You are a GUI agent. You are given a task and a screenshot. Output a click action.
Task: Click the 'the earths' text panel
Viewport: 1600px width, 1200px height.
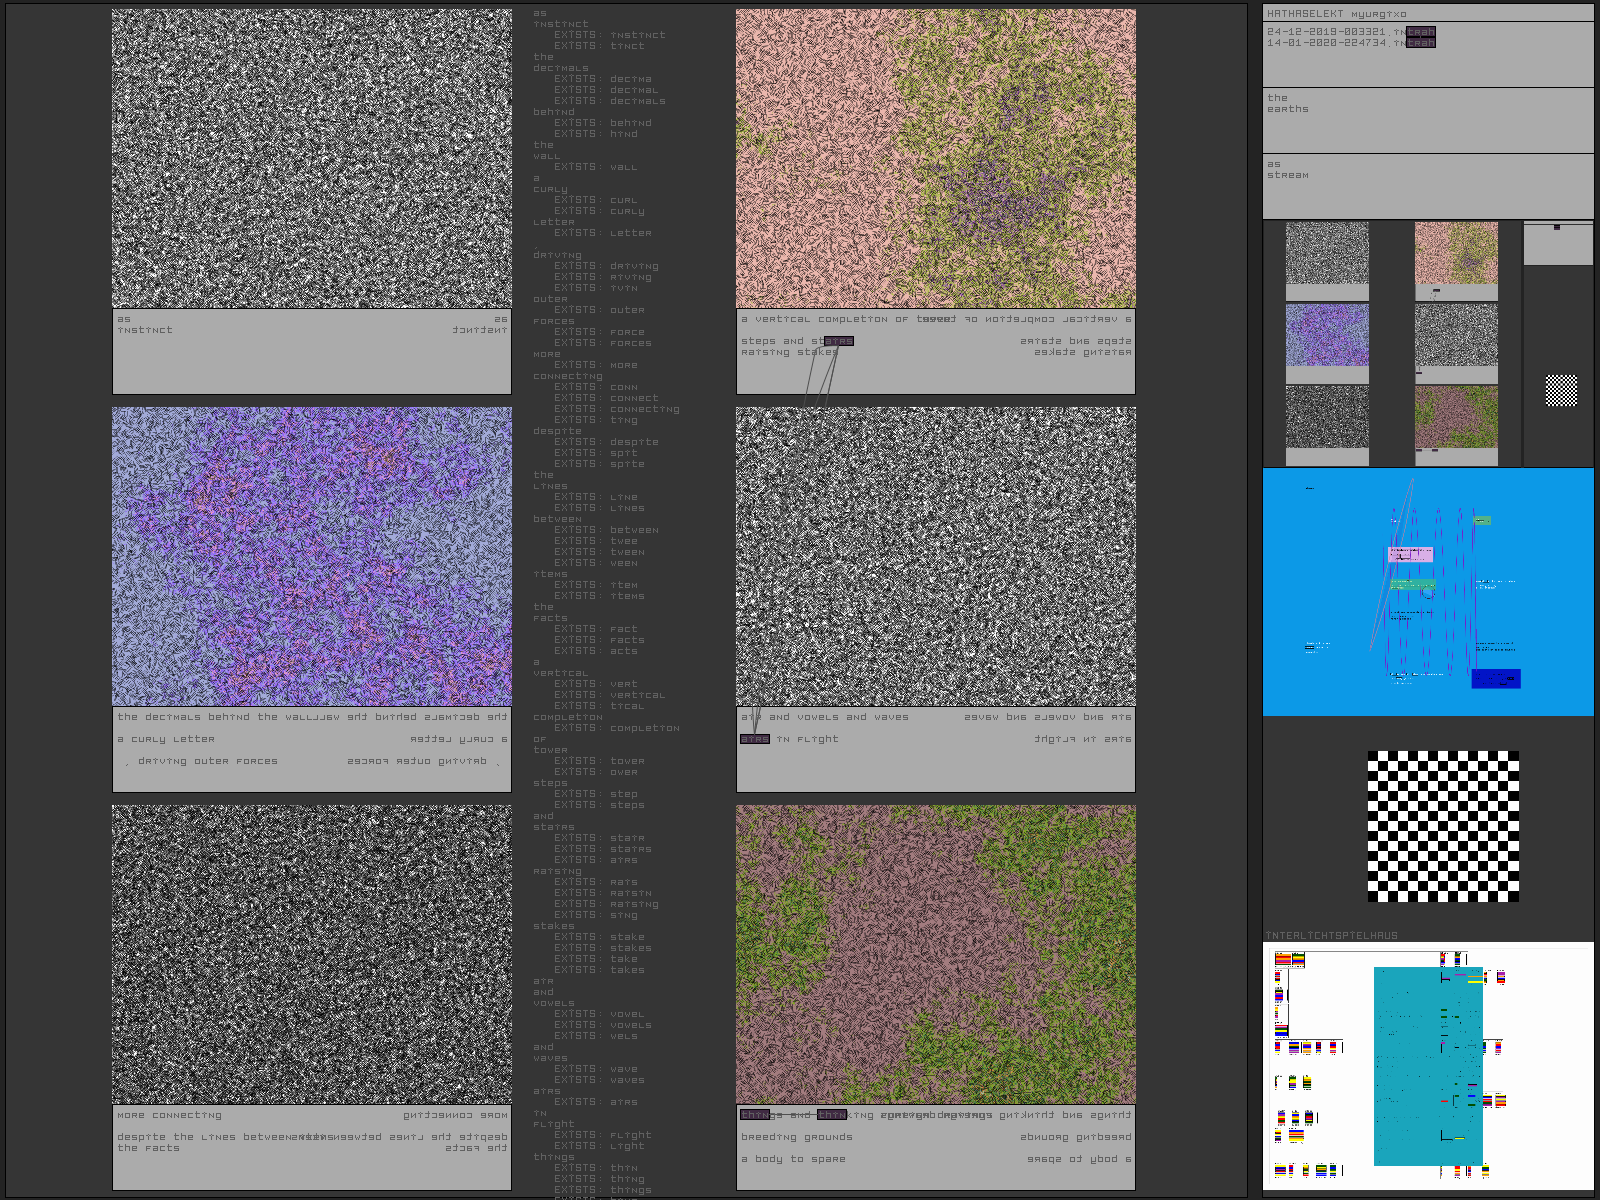click(x=1427, y=119)
